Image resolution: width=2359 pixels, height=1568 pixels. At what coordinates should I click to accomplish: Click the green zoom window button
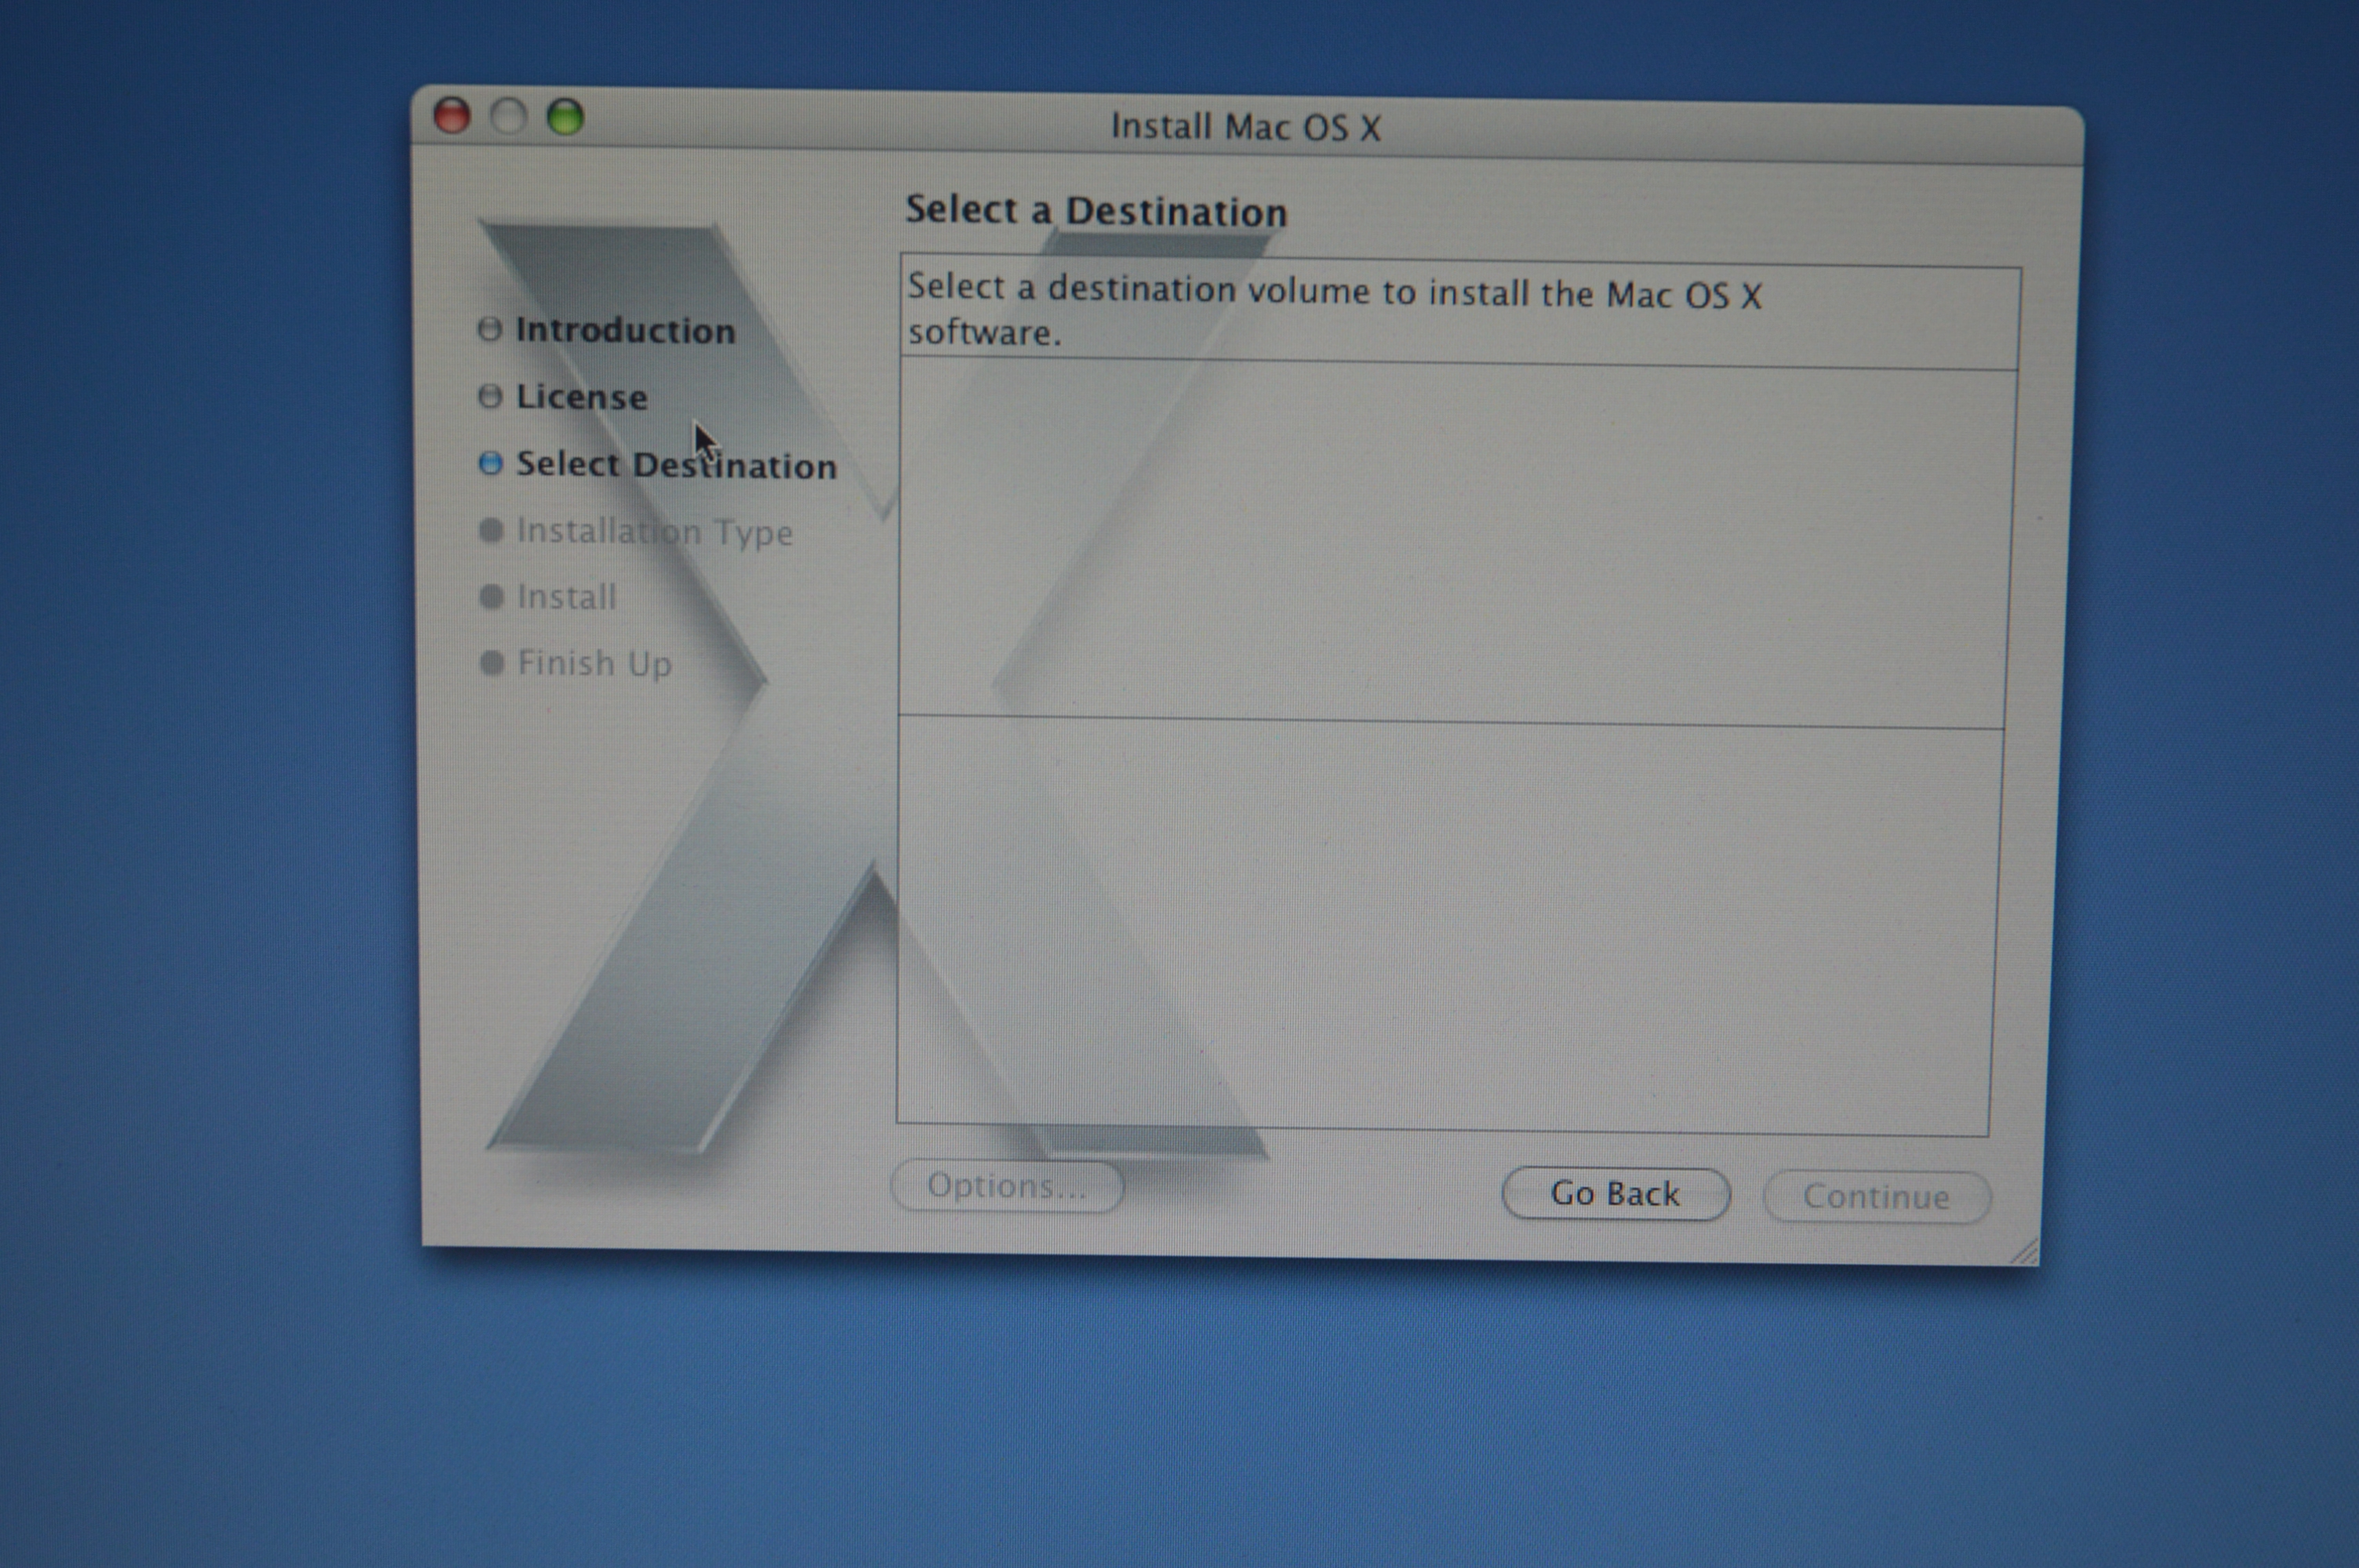coord(566,117)
